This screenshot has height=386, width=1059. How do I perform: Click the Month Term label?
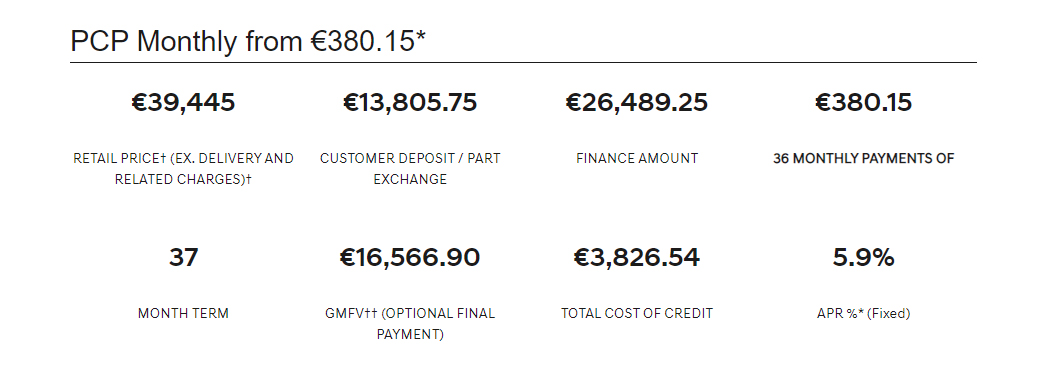click(x=183, y=314)
